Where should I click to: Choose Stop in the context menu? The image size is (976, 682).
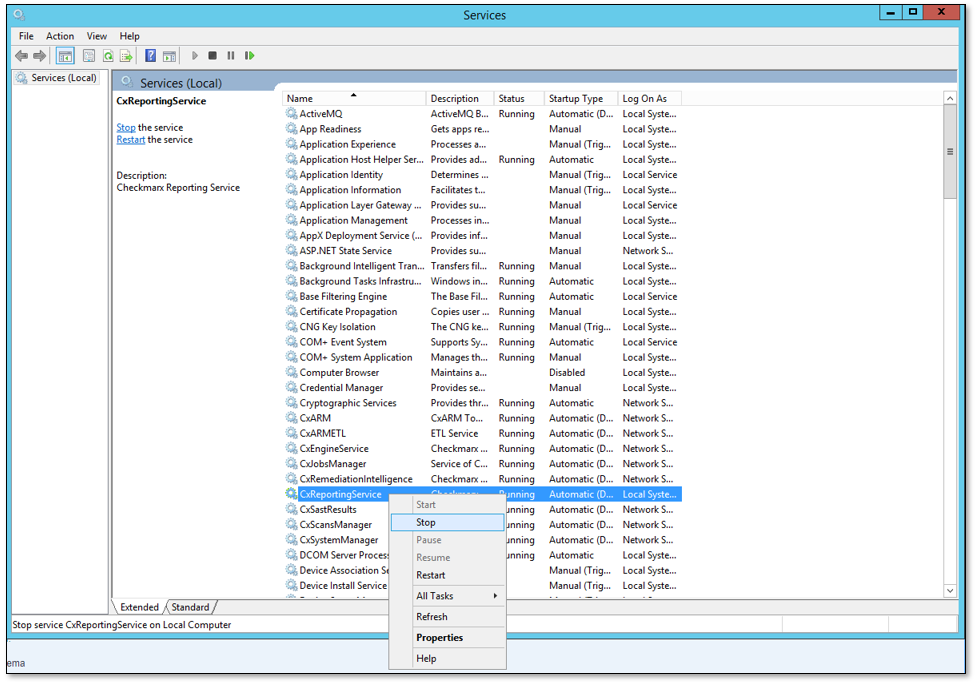pyautogui.click(x=448, y=523)
